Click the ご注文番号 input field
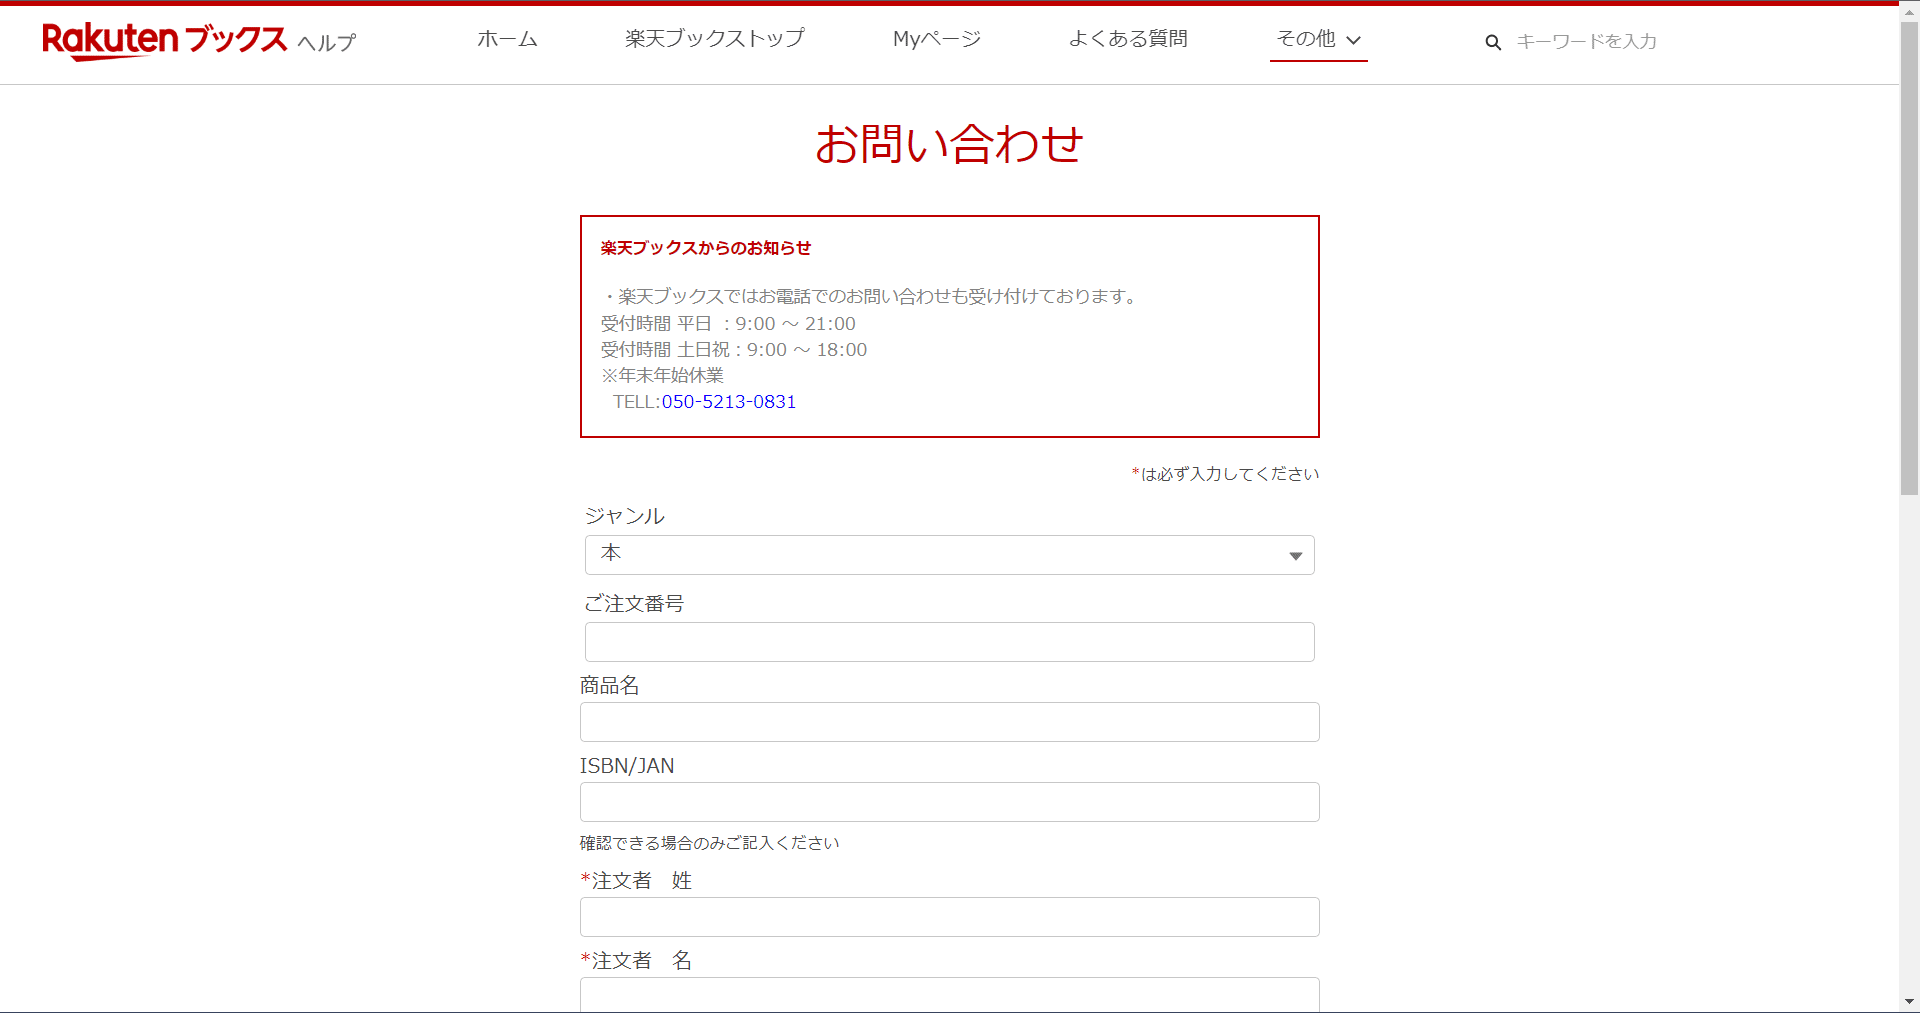 click(x=948, y=641)
